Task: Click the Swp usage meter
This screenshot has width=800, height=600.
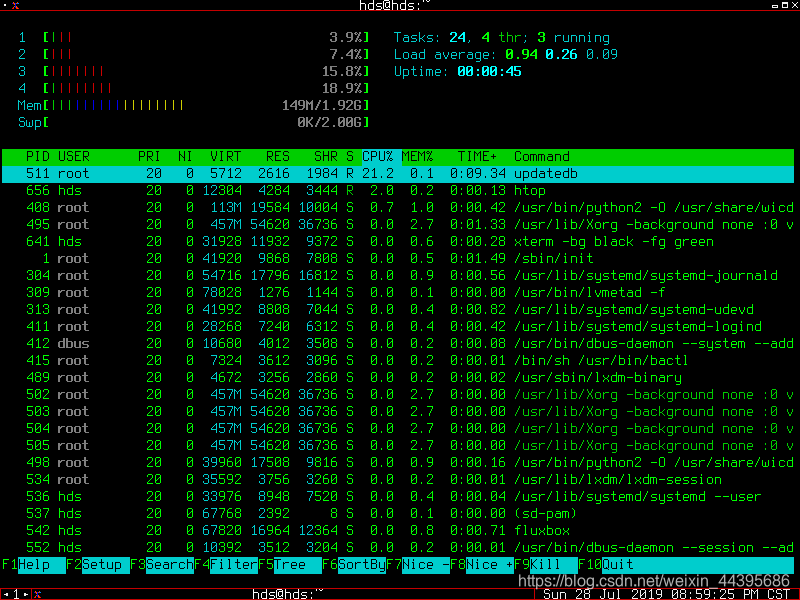Action: [194, 122]
